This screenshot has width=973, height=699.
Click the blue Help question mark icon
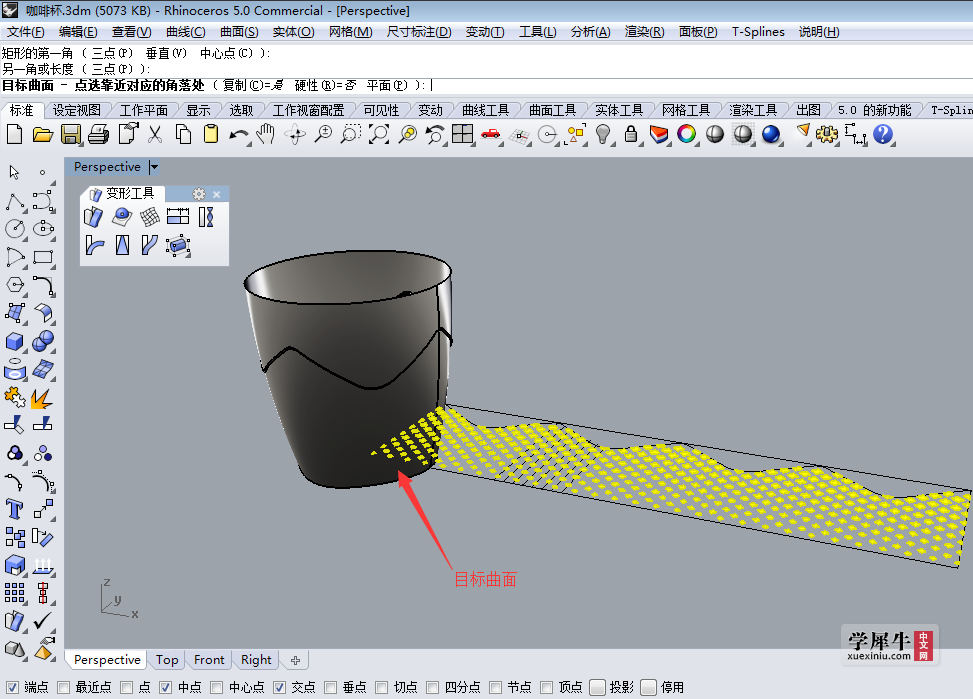[882, 134]
